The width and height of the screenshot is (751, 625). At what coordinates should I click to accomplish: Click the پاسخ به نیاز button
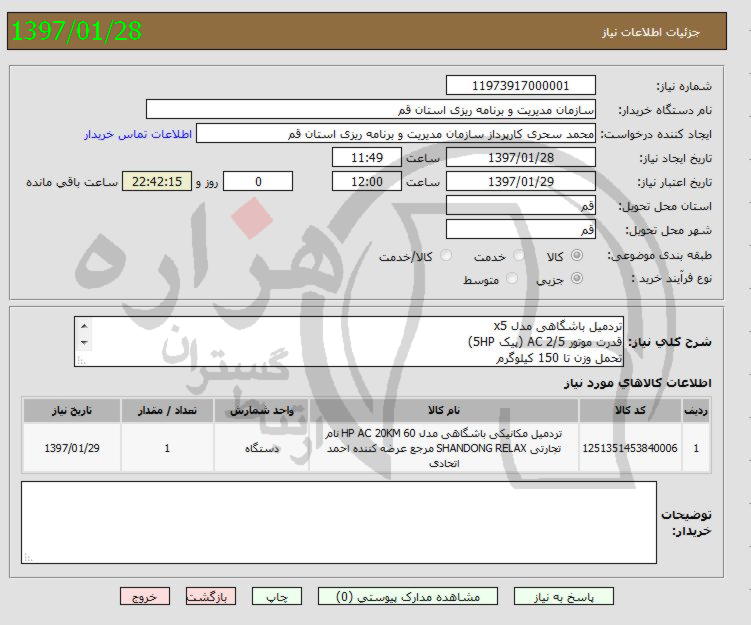[x=563, y=597]
